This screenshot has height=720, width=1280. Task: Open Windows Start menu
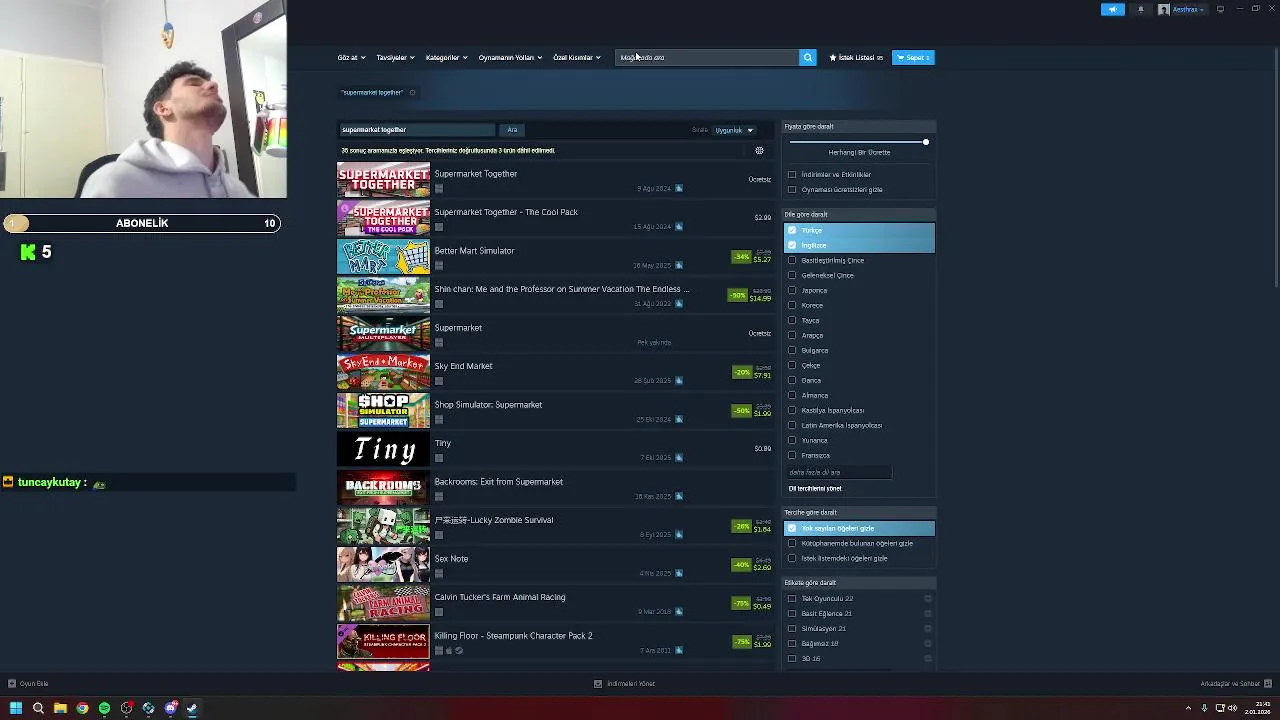[x=16, y=708]
